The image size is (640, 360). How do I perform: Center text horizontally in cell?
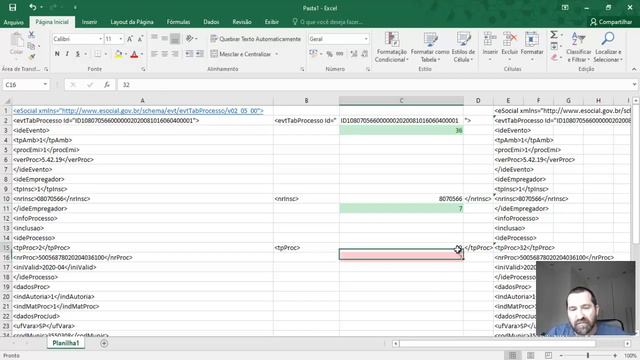coord(164,54)
